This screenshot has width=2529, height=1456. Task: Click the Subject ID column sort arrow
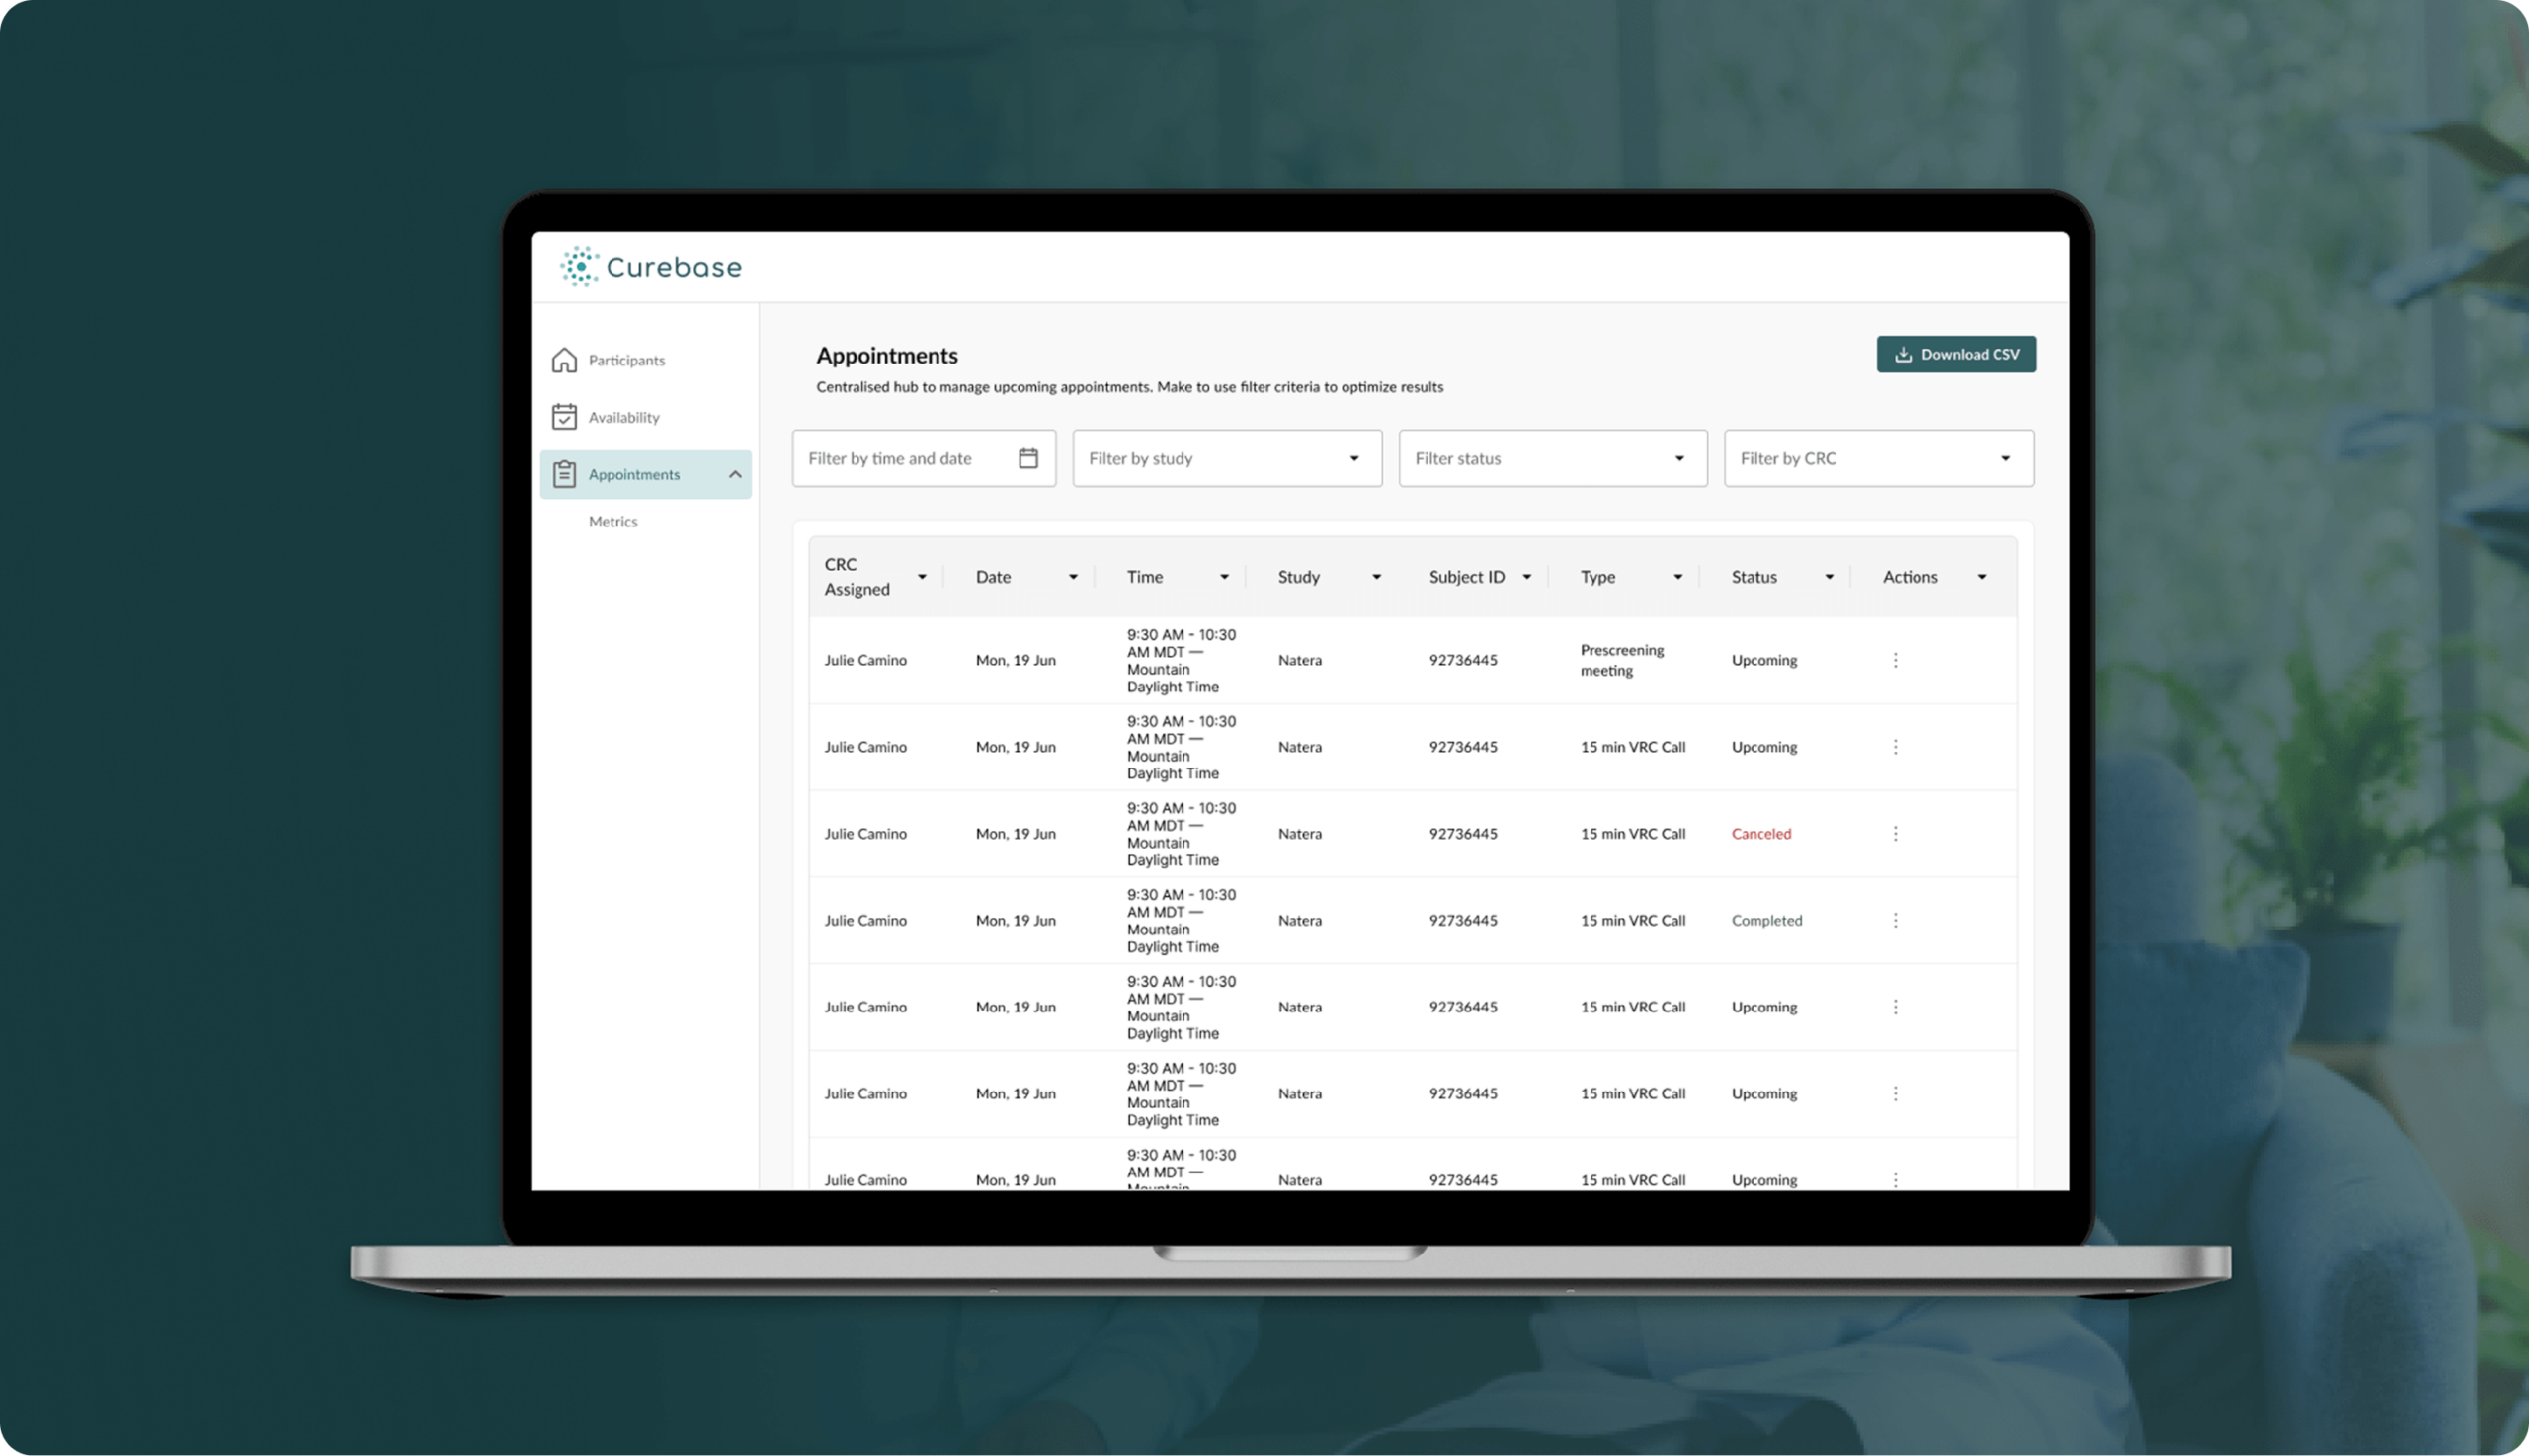click(x=1527, y=577)
